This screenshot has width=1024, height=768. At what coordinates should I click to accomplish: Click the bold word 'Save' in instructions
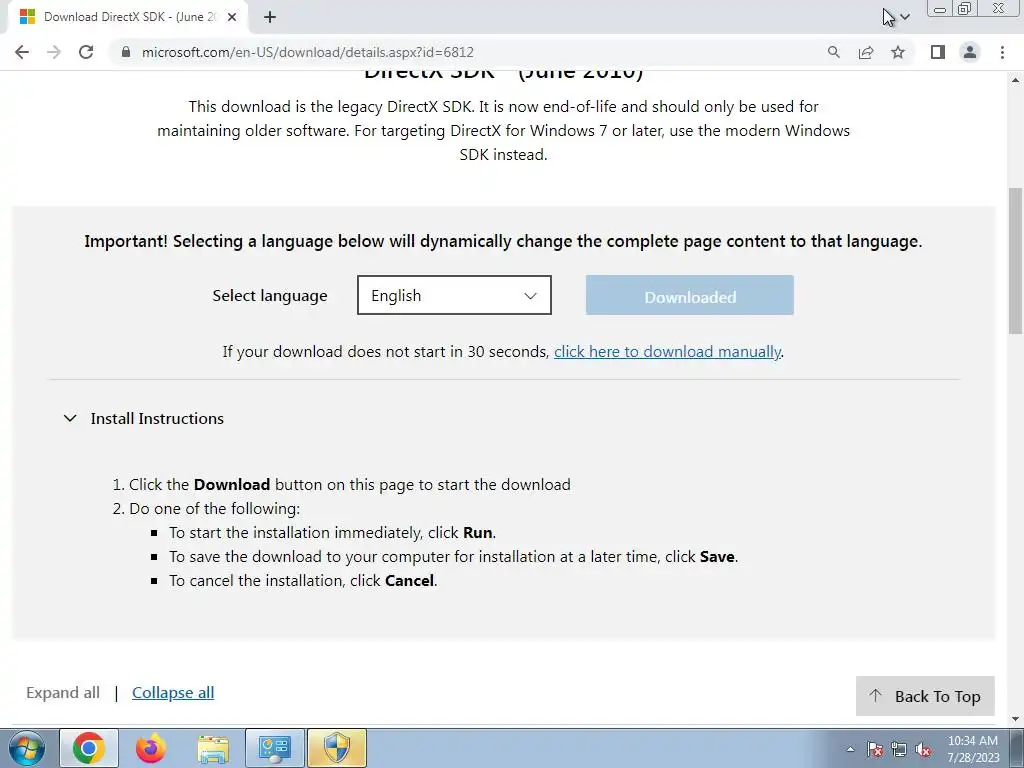718,556
